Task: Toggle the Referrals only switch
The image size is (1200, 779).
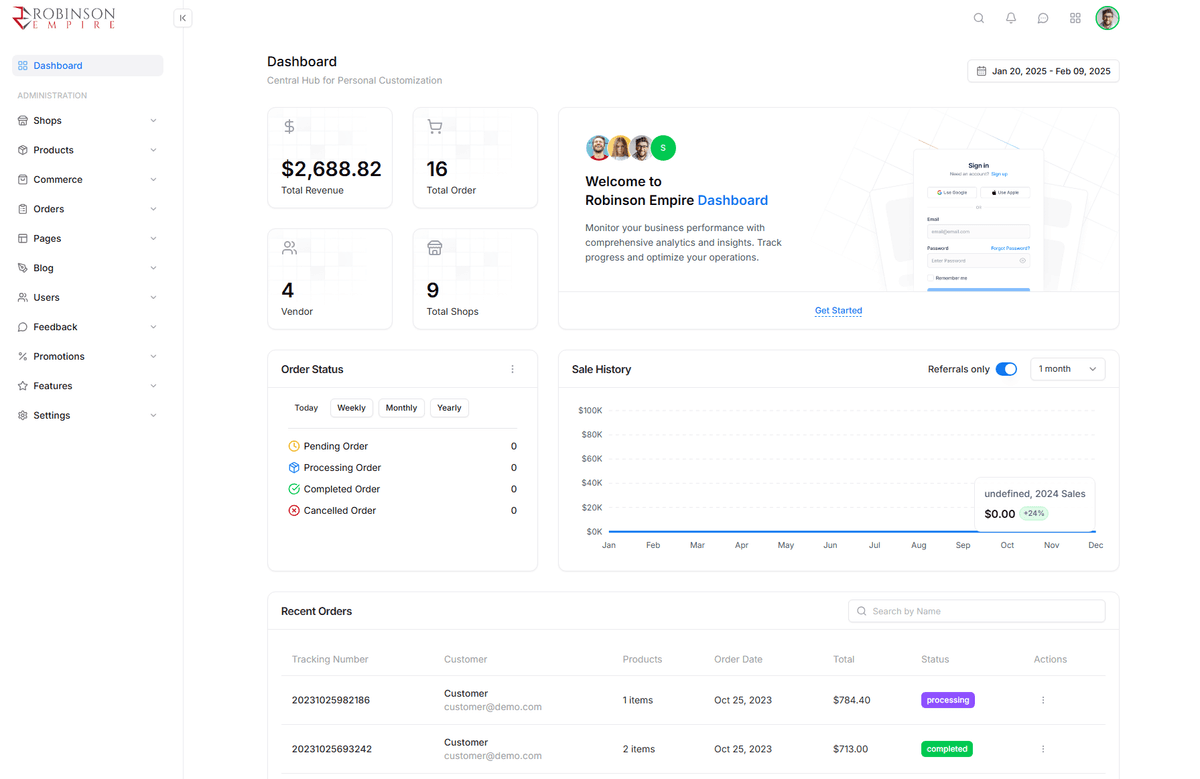Action: tap(1006, 368)
